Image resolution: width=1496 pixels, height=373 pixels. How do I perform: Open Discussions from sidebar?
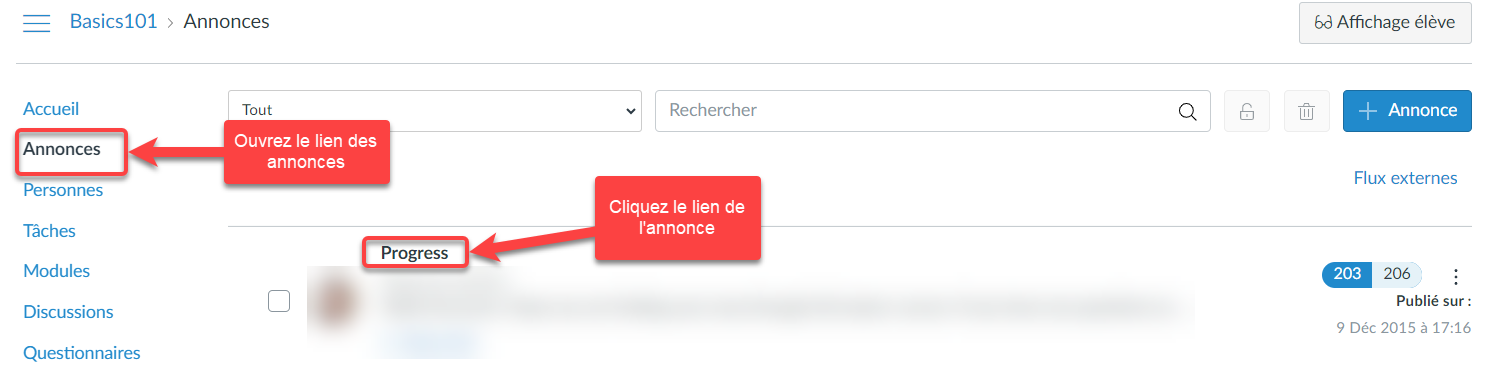pos(68,312)
